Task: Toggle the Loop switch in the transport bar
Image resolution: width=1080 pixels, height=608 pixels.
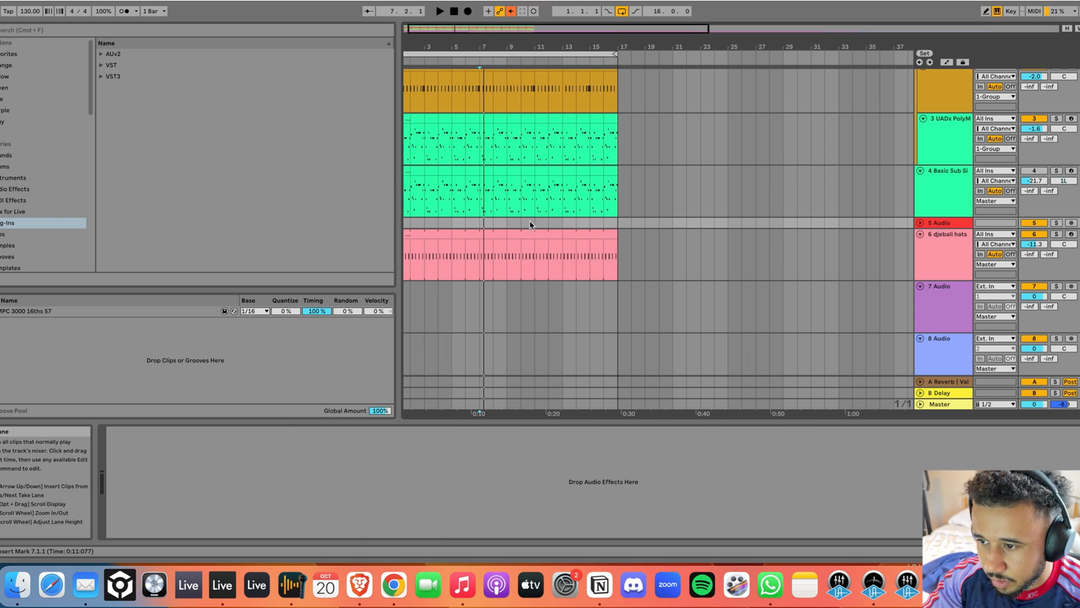Action: 621,11
